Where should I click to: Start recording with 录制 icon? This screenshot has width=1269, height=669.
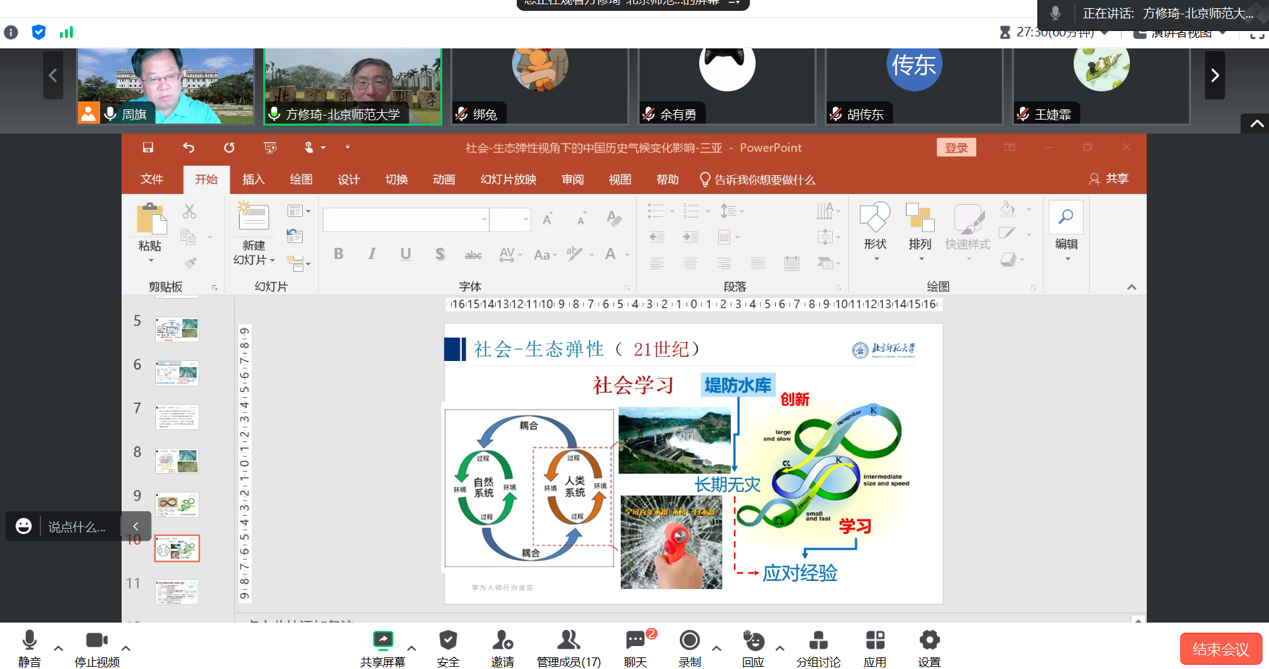pos(689,641)
